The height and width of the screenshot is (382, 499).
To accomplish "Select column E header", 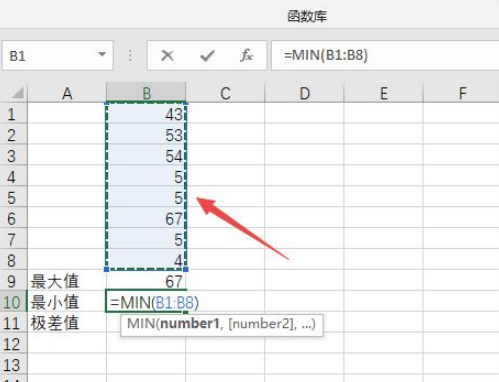I will [384, 93].
